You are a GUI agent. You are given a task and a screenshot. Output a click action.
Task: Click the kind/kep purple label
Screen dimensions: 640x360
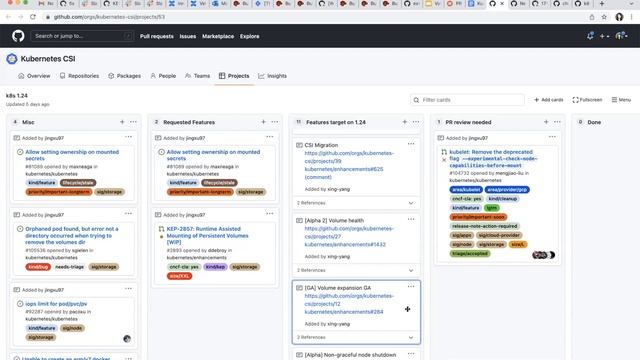[x=215, y=267]
